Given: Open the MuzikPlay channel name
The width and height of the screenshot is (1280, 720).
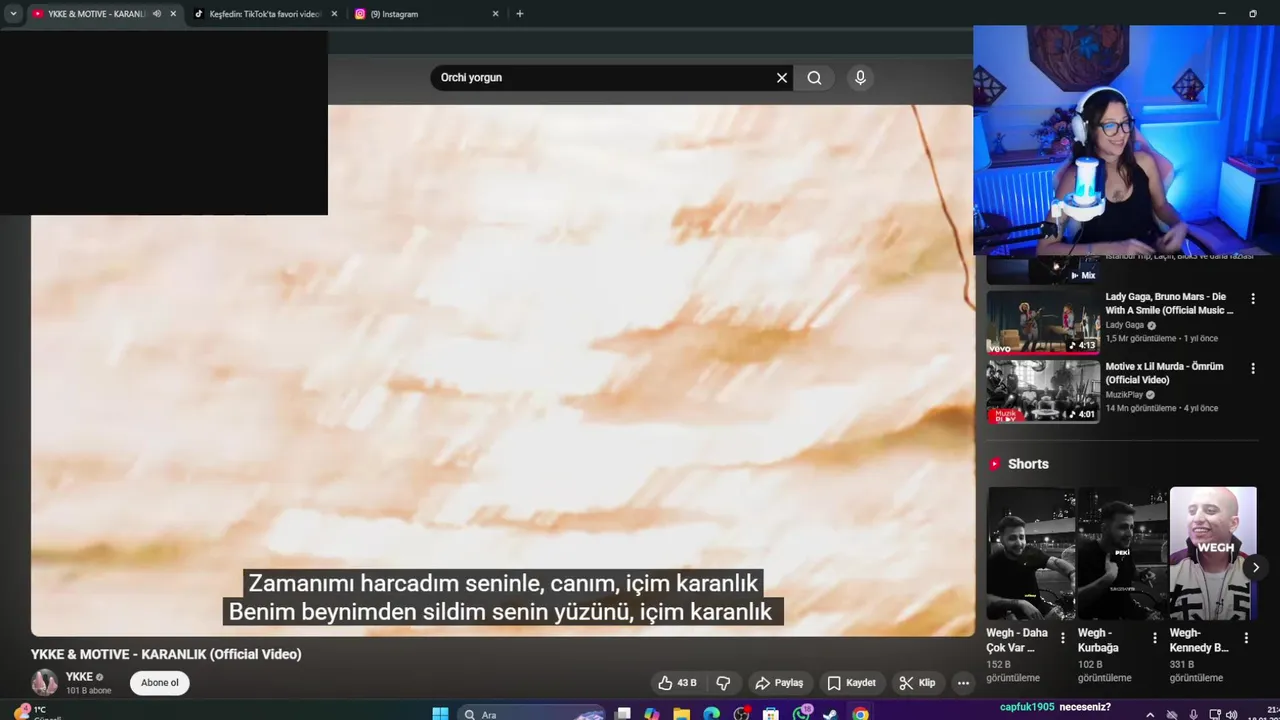Looking at the screenshot, I should click(1124, 394).
